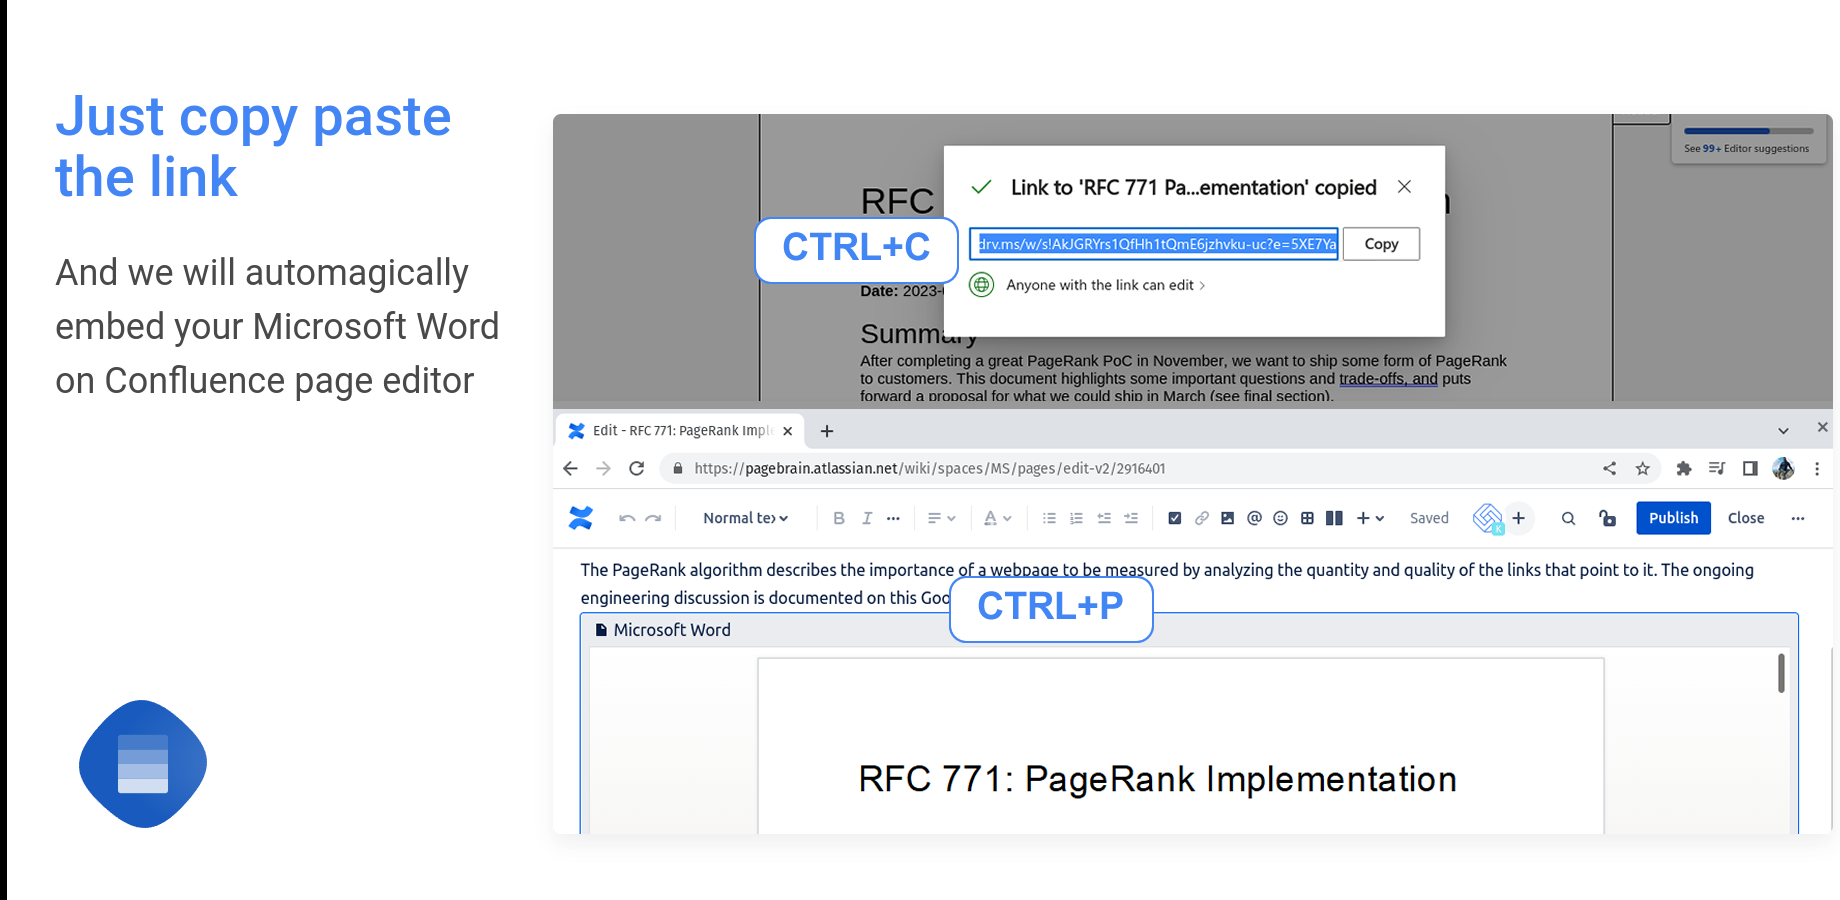
Task: Open the browser extensions puzzle icon
Action: click(x=1684, y=468)
